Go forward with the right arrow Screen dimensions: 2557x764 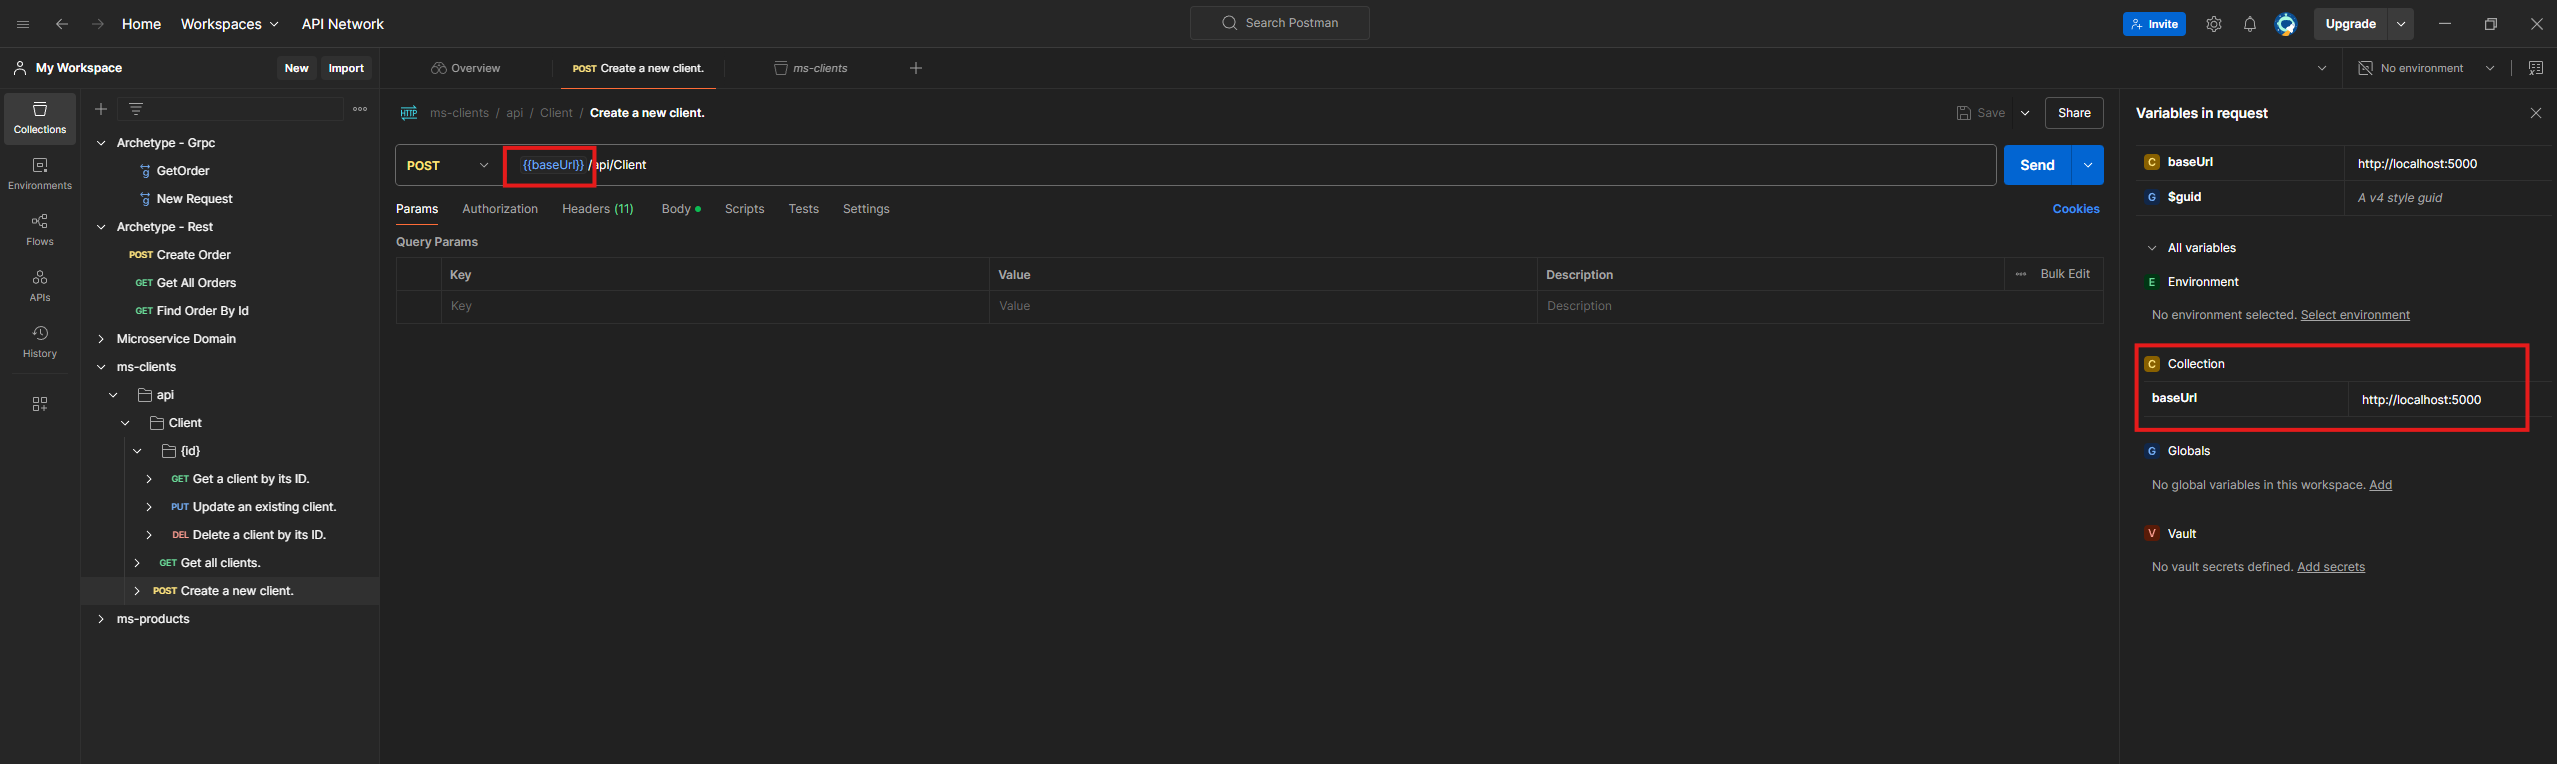(98, 24)
